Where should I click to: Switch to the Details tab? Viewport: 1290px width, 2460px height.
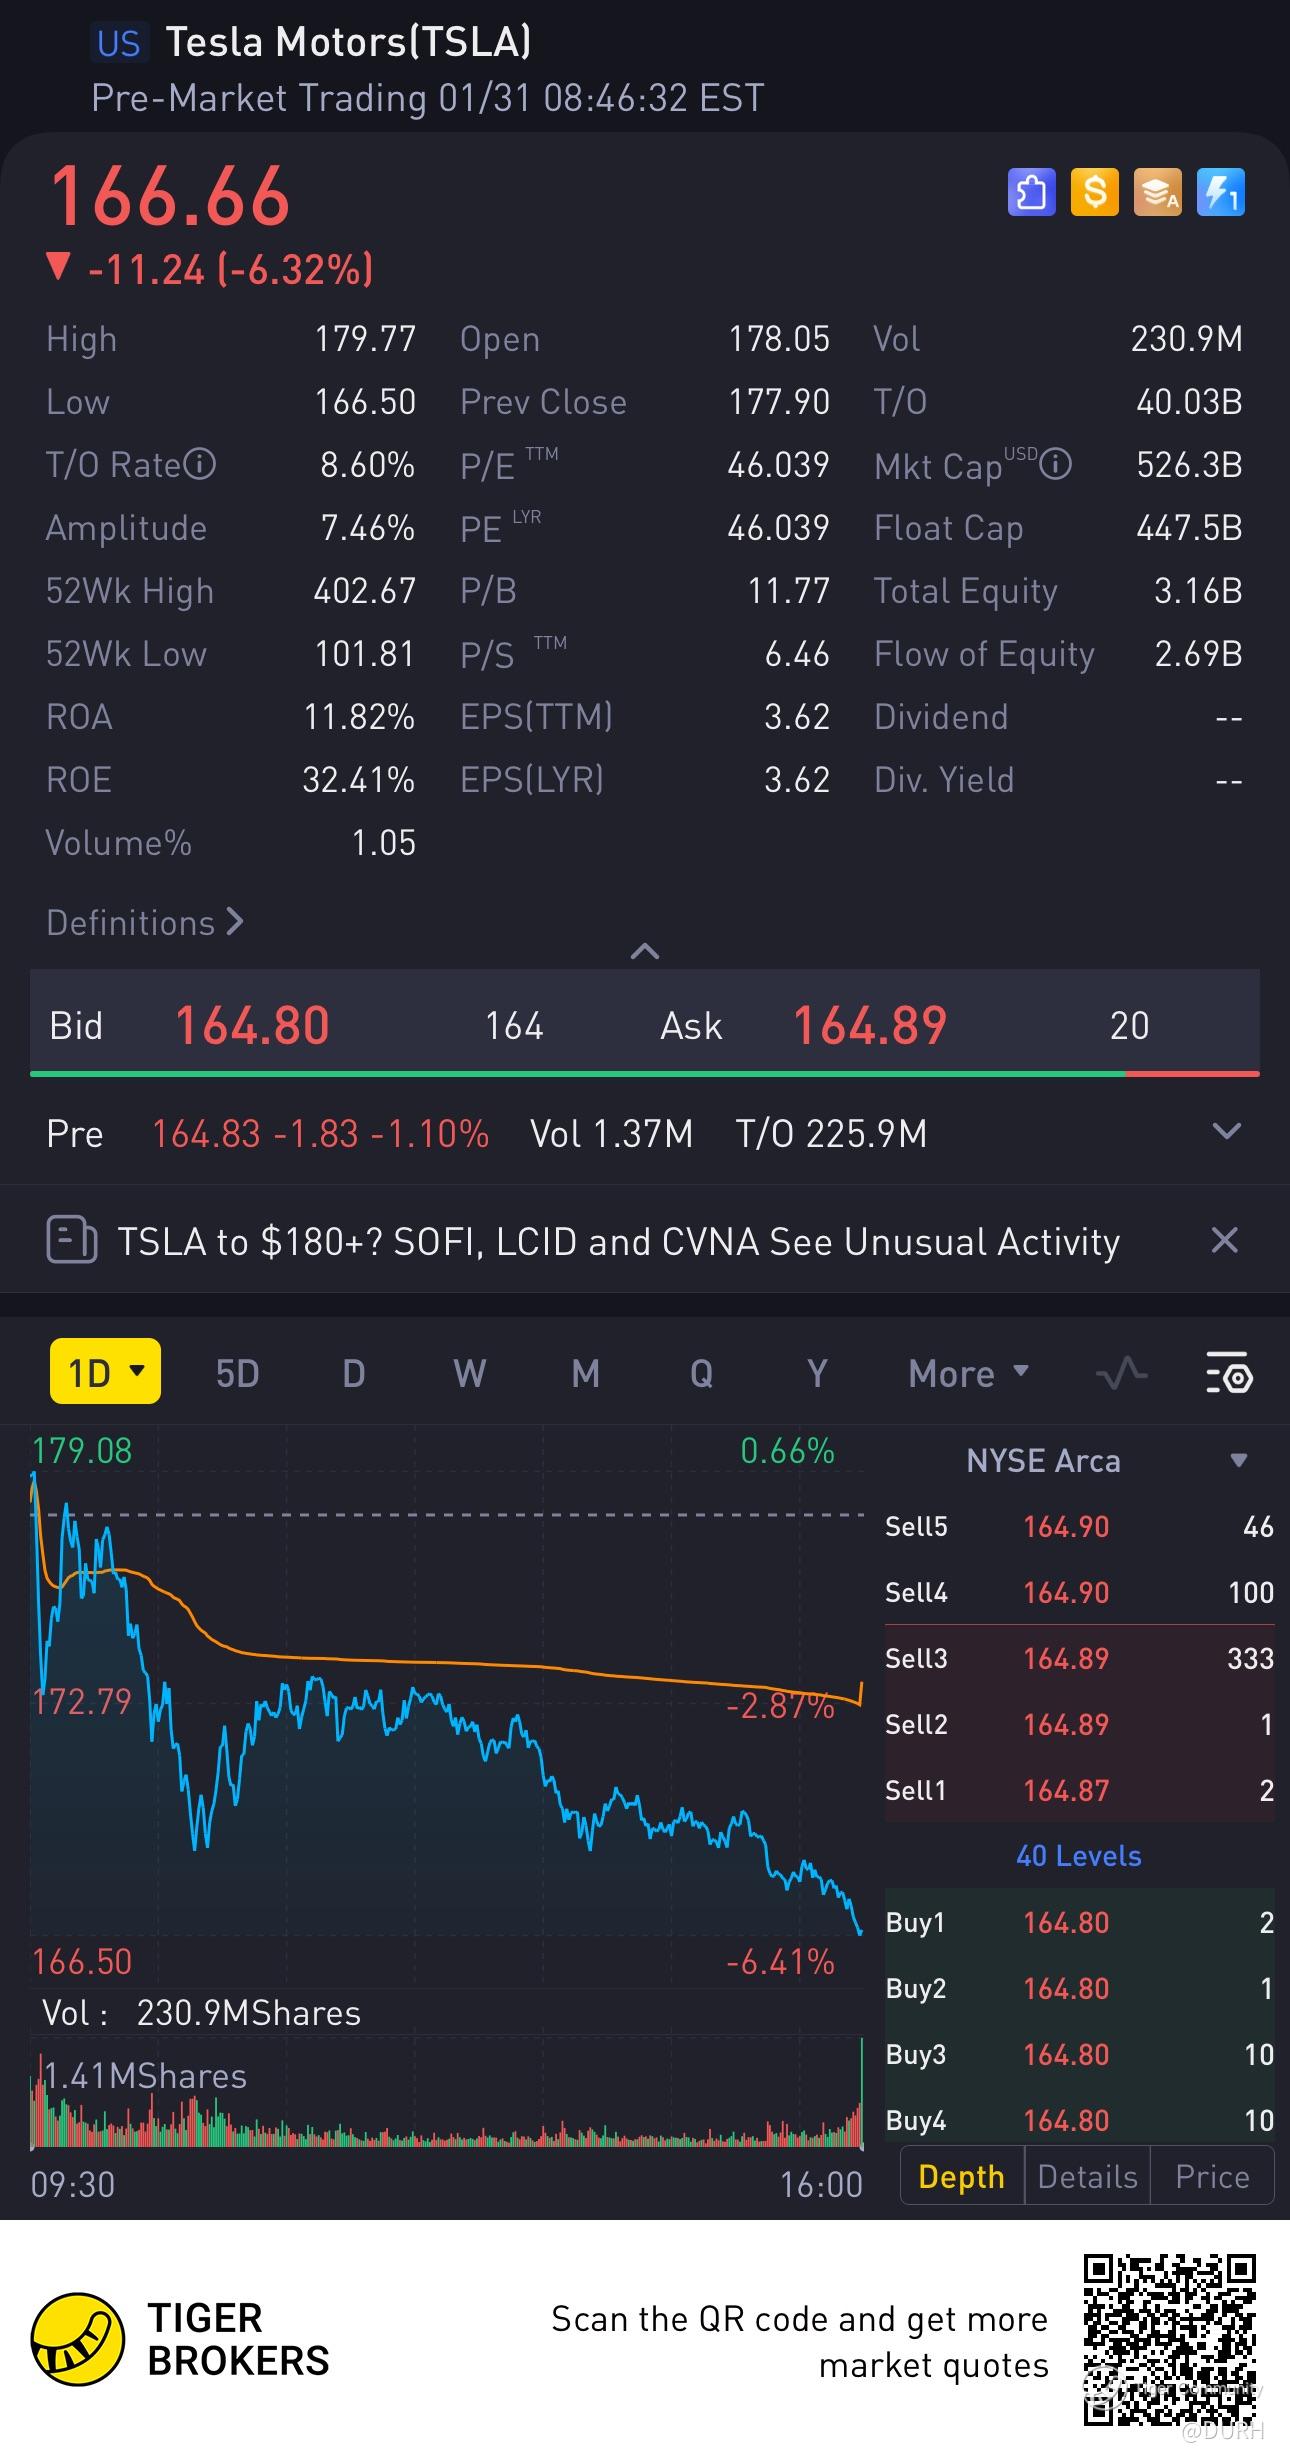(1087, 2177)
